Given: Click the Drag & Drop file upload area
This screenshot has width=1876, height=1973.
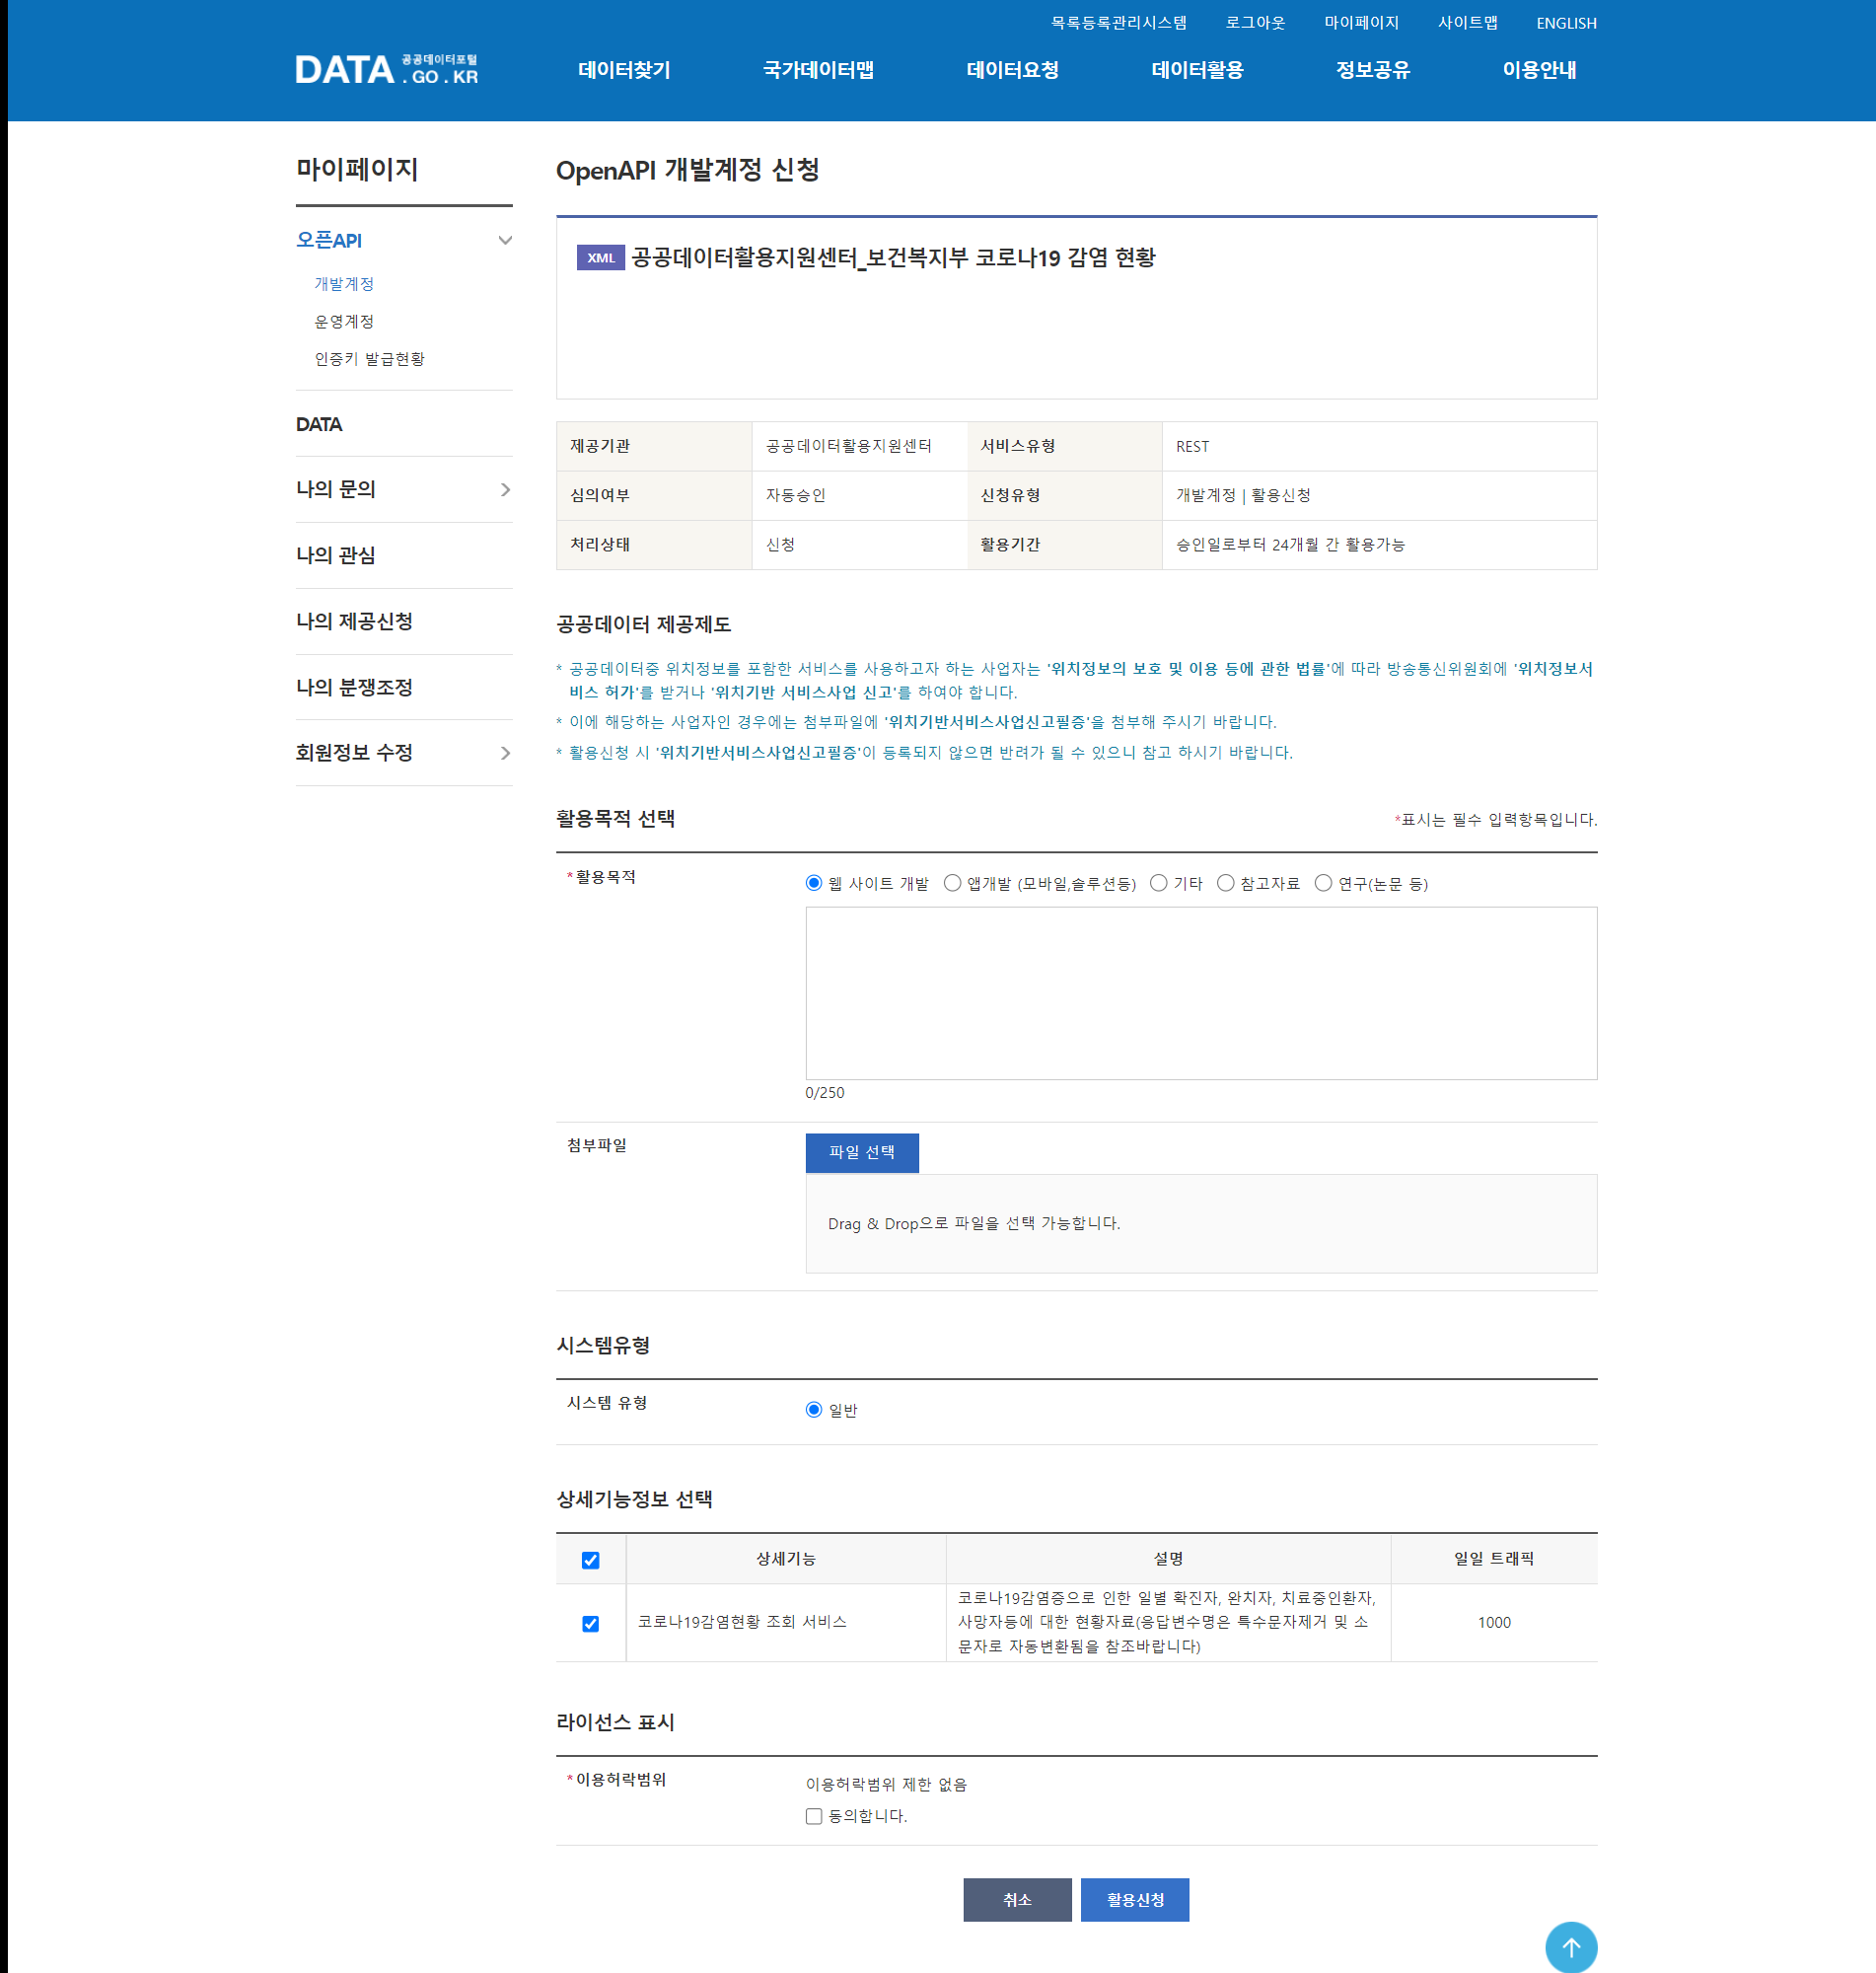Looking at the screenshot, I should [1201, 1223].
